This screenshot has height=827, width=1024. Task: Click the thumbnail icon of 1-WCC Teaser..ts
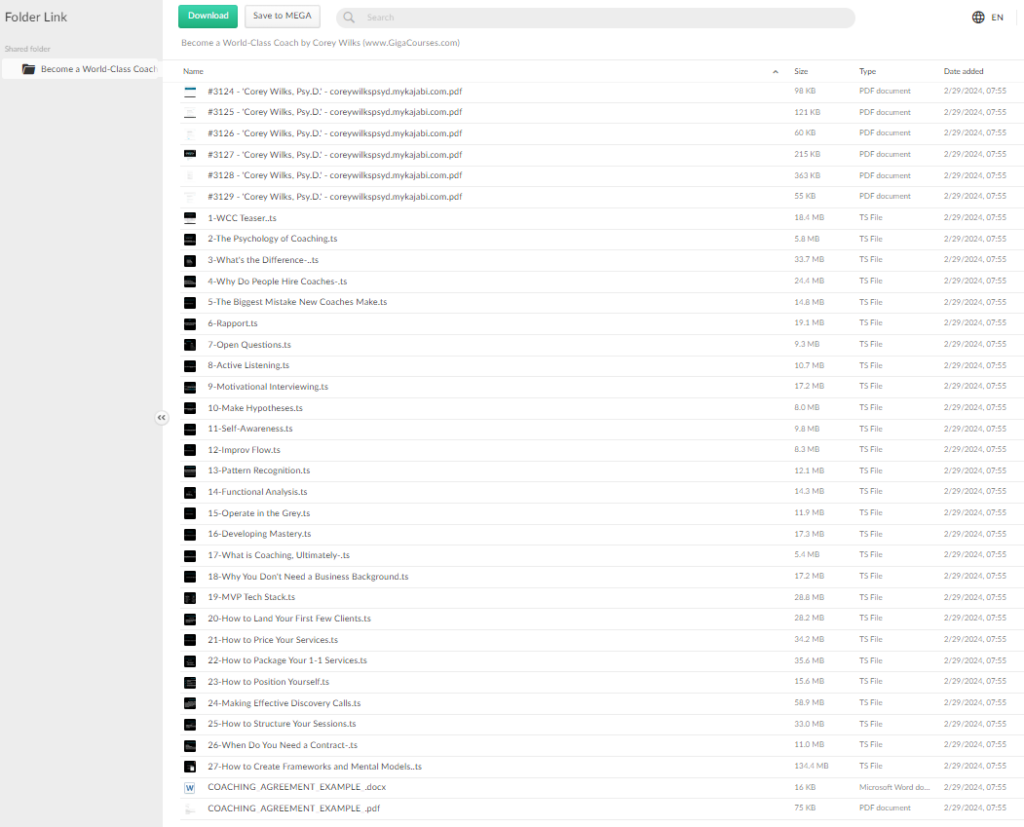pyautogui.click(x=190, y=217)
